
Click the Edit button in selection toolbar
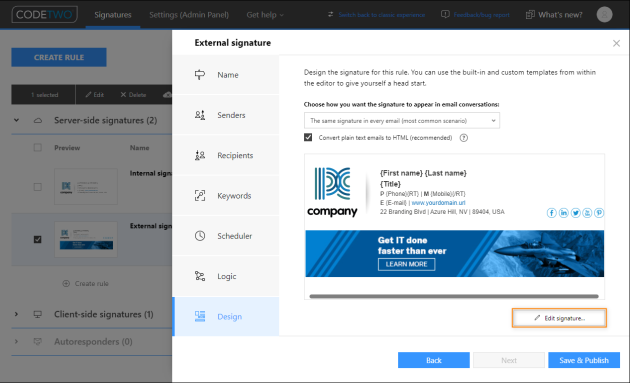(x=94, y=95)
